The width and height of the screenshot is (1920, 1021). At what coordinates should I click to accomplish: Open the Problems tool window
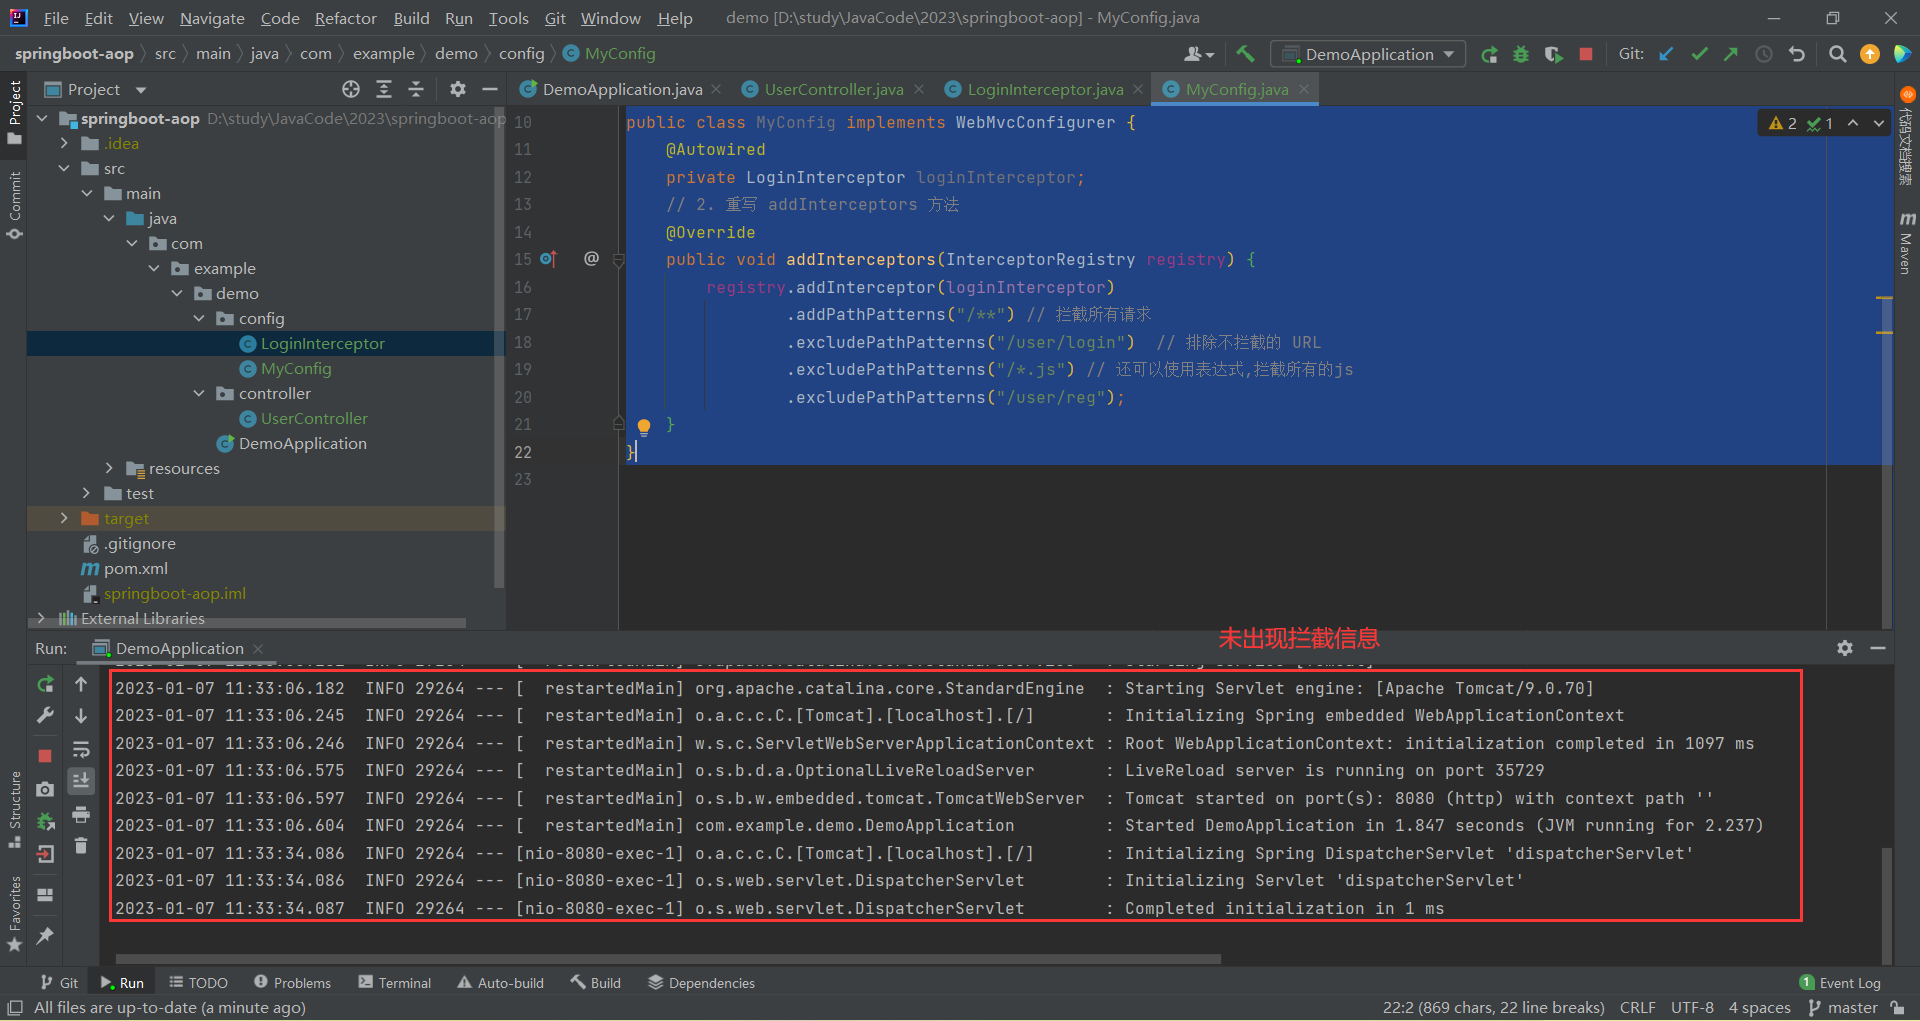click(292, 983)
